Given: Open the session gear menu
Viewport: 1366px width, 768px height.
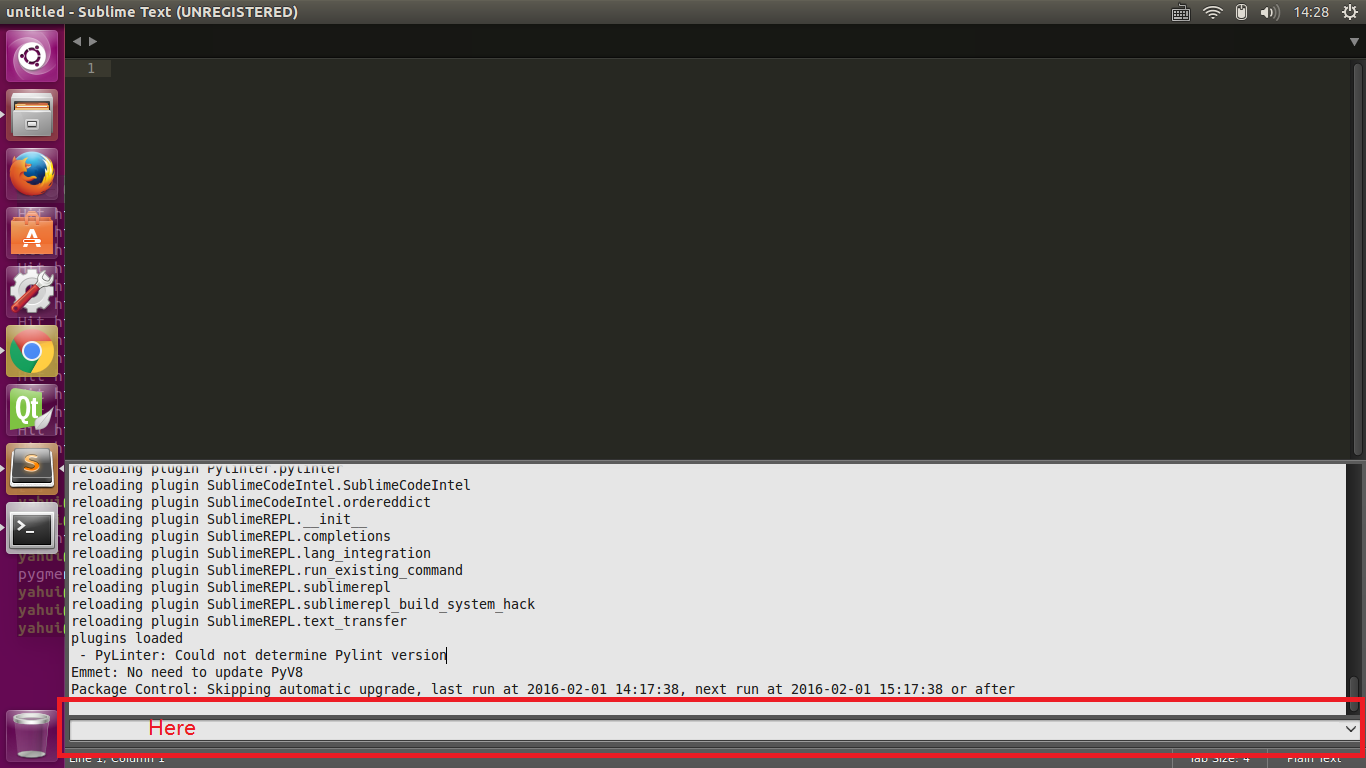Looking at the screenshot, I should [1349, 12].
